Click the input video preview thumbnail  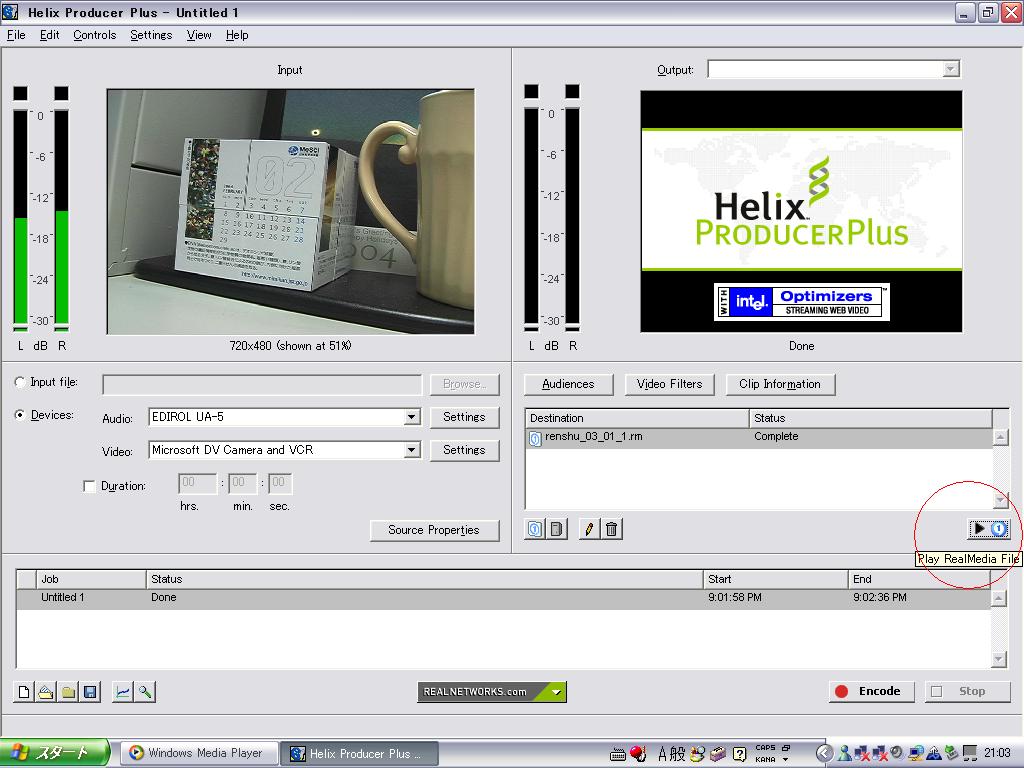[291, 212]
